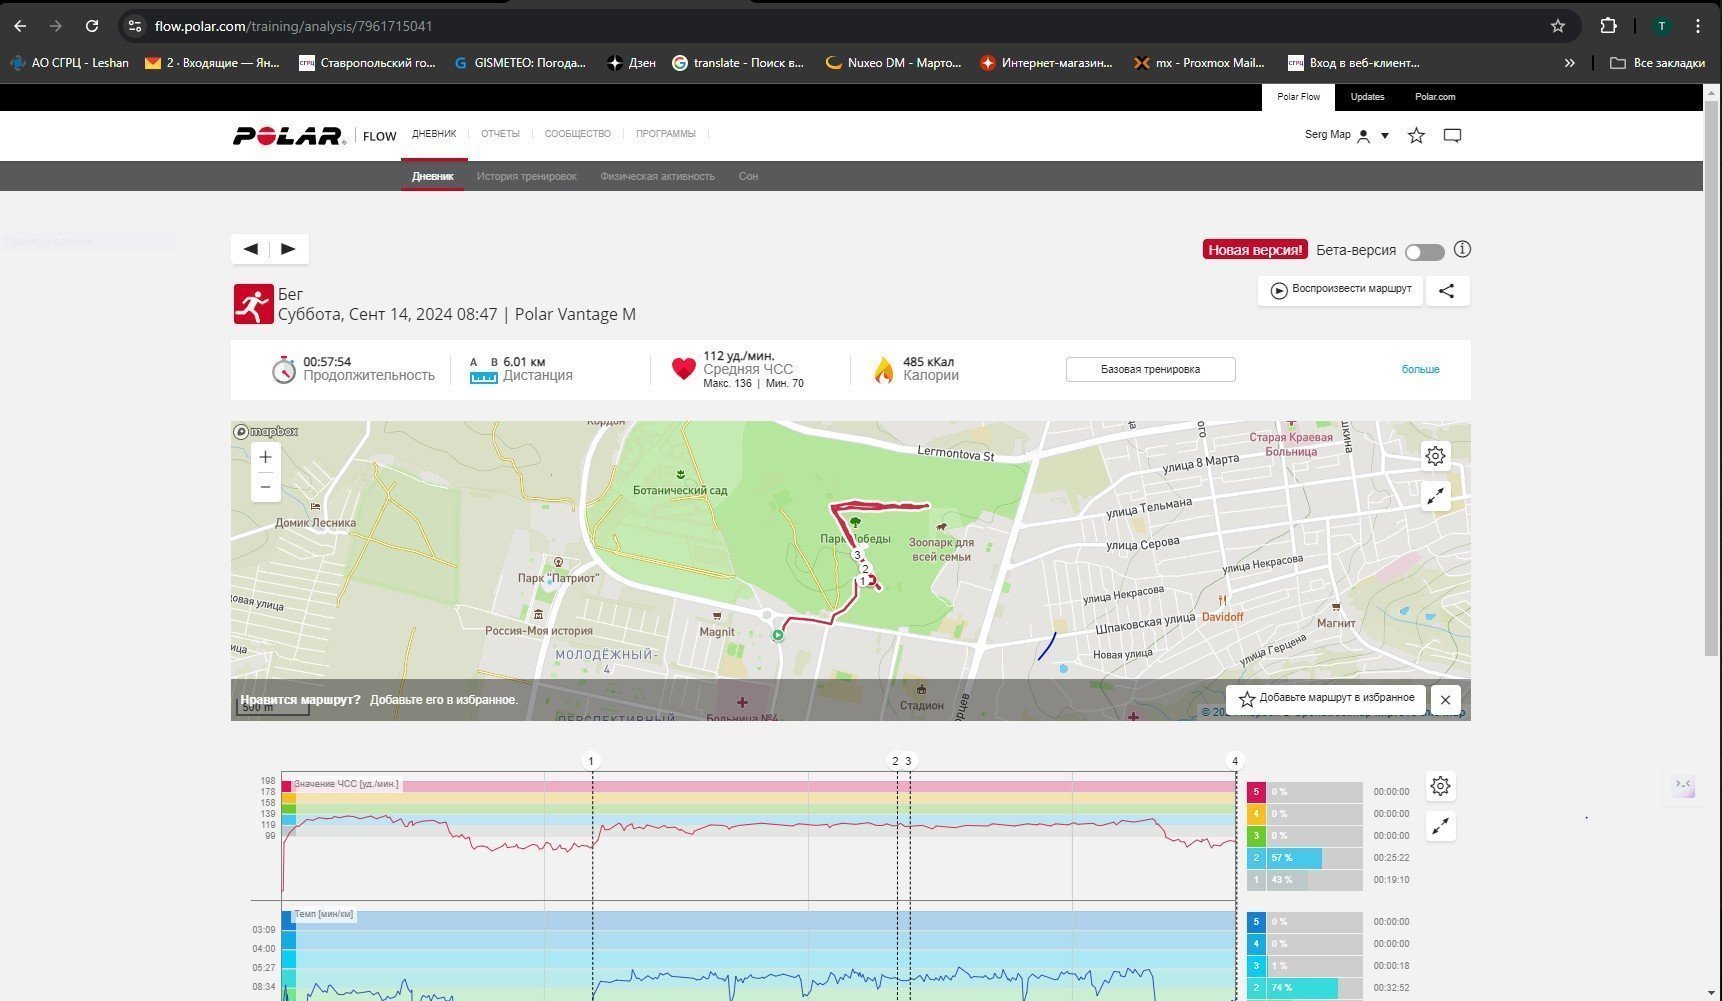
Task: Open the ОТЧЕТЫ main menu item
Action: (500, 134)
